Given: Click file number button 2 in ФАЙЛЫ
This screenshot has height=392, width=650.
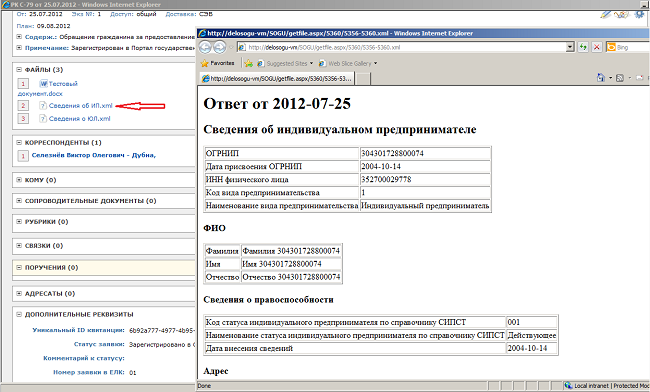Looking at the screenshot, I should pyautogui.click(x=23, y=106).
